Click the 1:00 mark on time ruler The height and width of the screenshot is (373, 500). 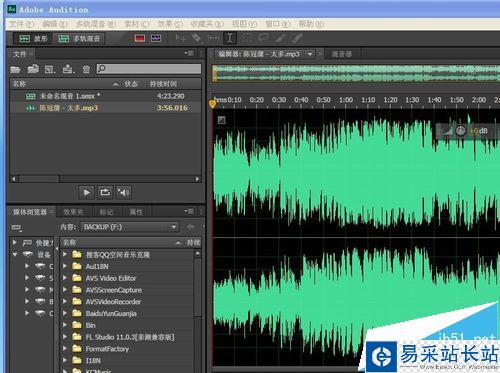point(346,100)
